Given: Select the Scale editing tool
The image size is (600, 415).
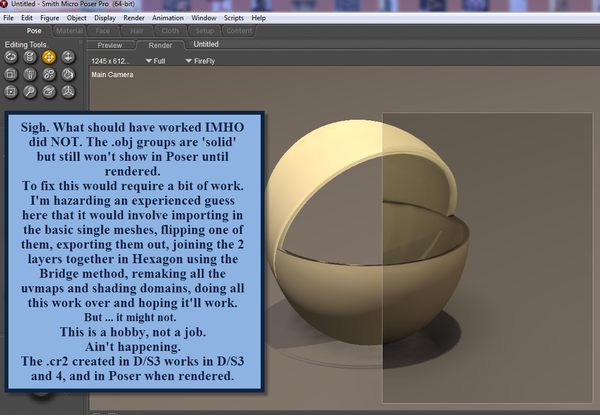Looking at the screenshot, I should 11,74.
